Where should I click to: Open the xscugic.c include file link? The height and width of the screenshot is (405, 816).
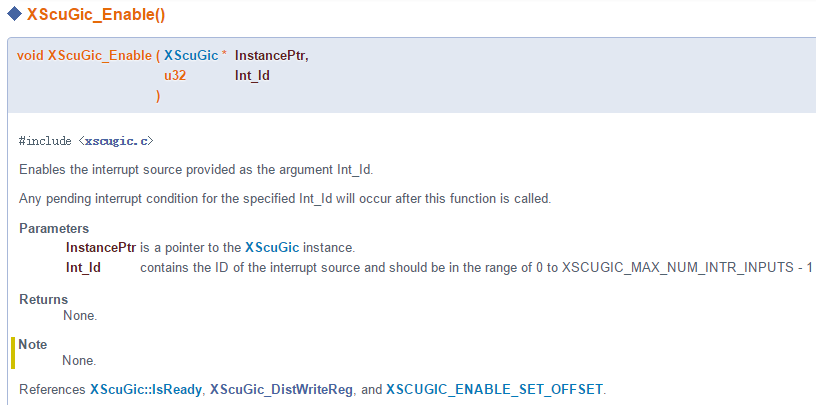tap(116, 141)
